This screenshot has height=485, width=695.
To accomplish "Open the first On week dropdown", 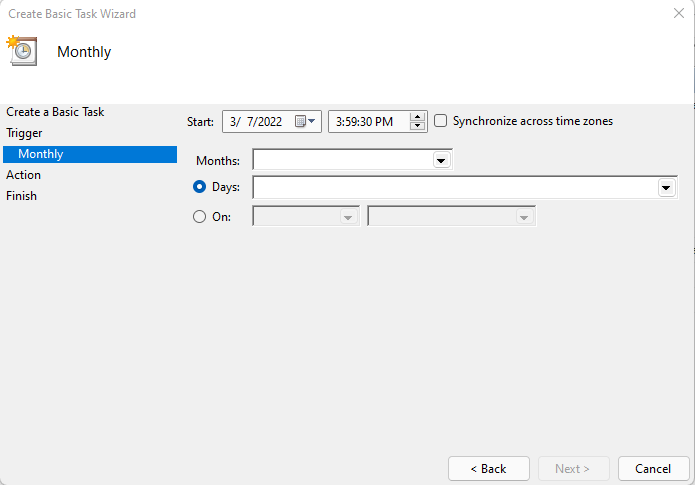I will pyautogui.click(x=306, y=216).
